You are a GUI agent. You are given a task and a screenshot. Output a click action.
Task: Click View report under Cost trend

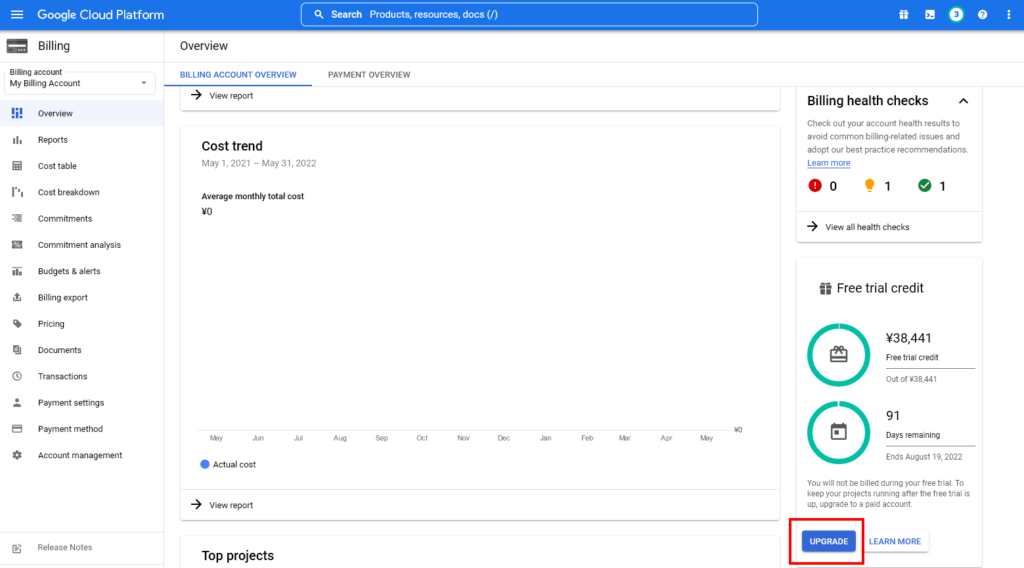[230, 505]
